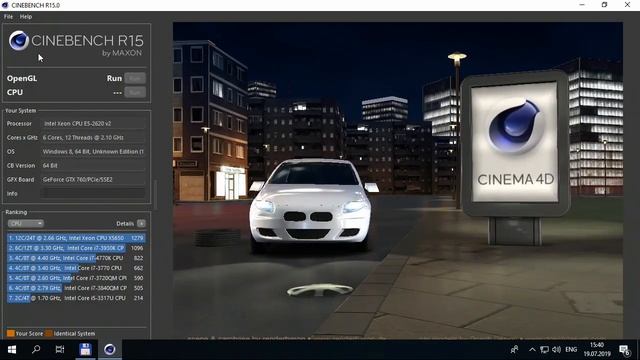Select Core i7-4770K ranking row
This screenshot has width=640, height=360.
76,258
